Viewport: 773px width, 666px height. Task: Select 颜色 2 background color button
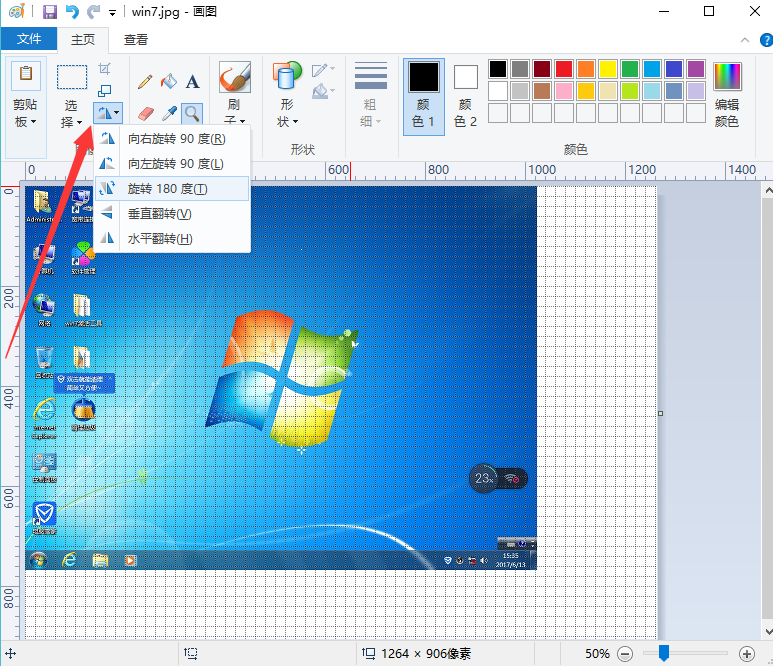(465, 97)
